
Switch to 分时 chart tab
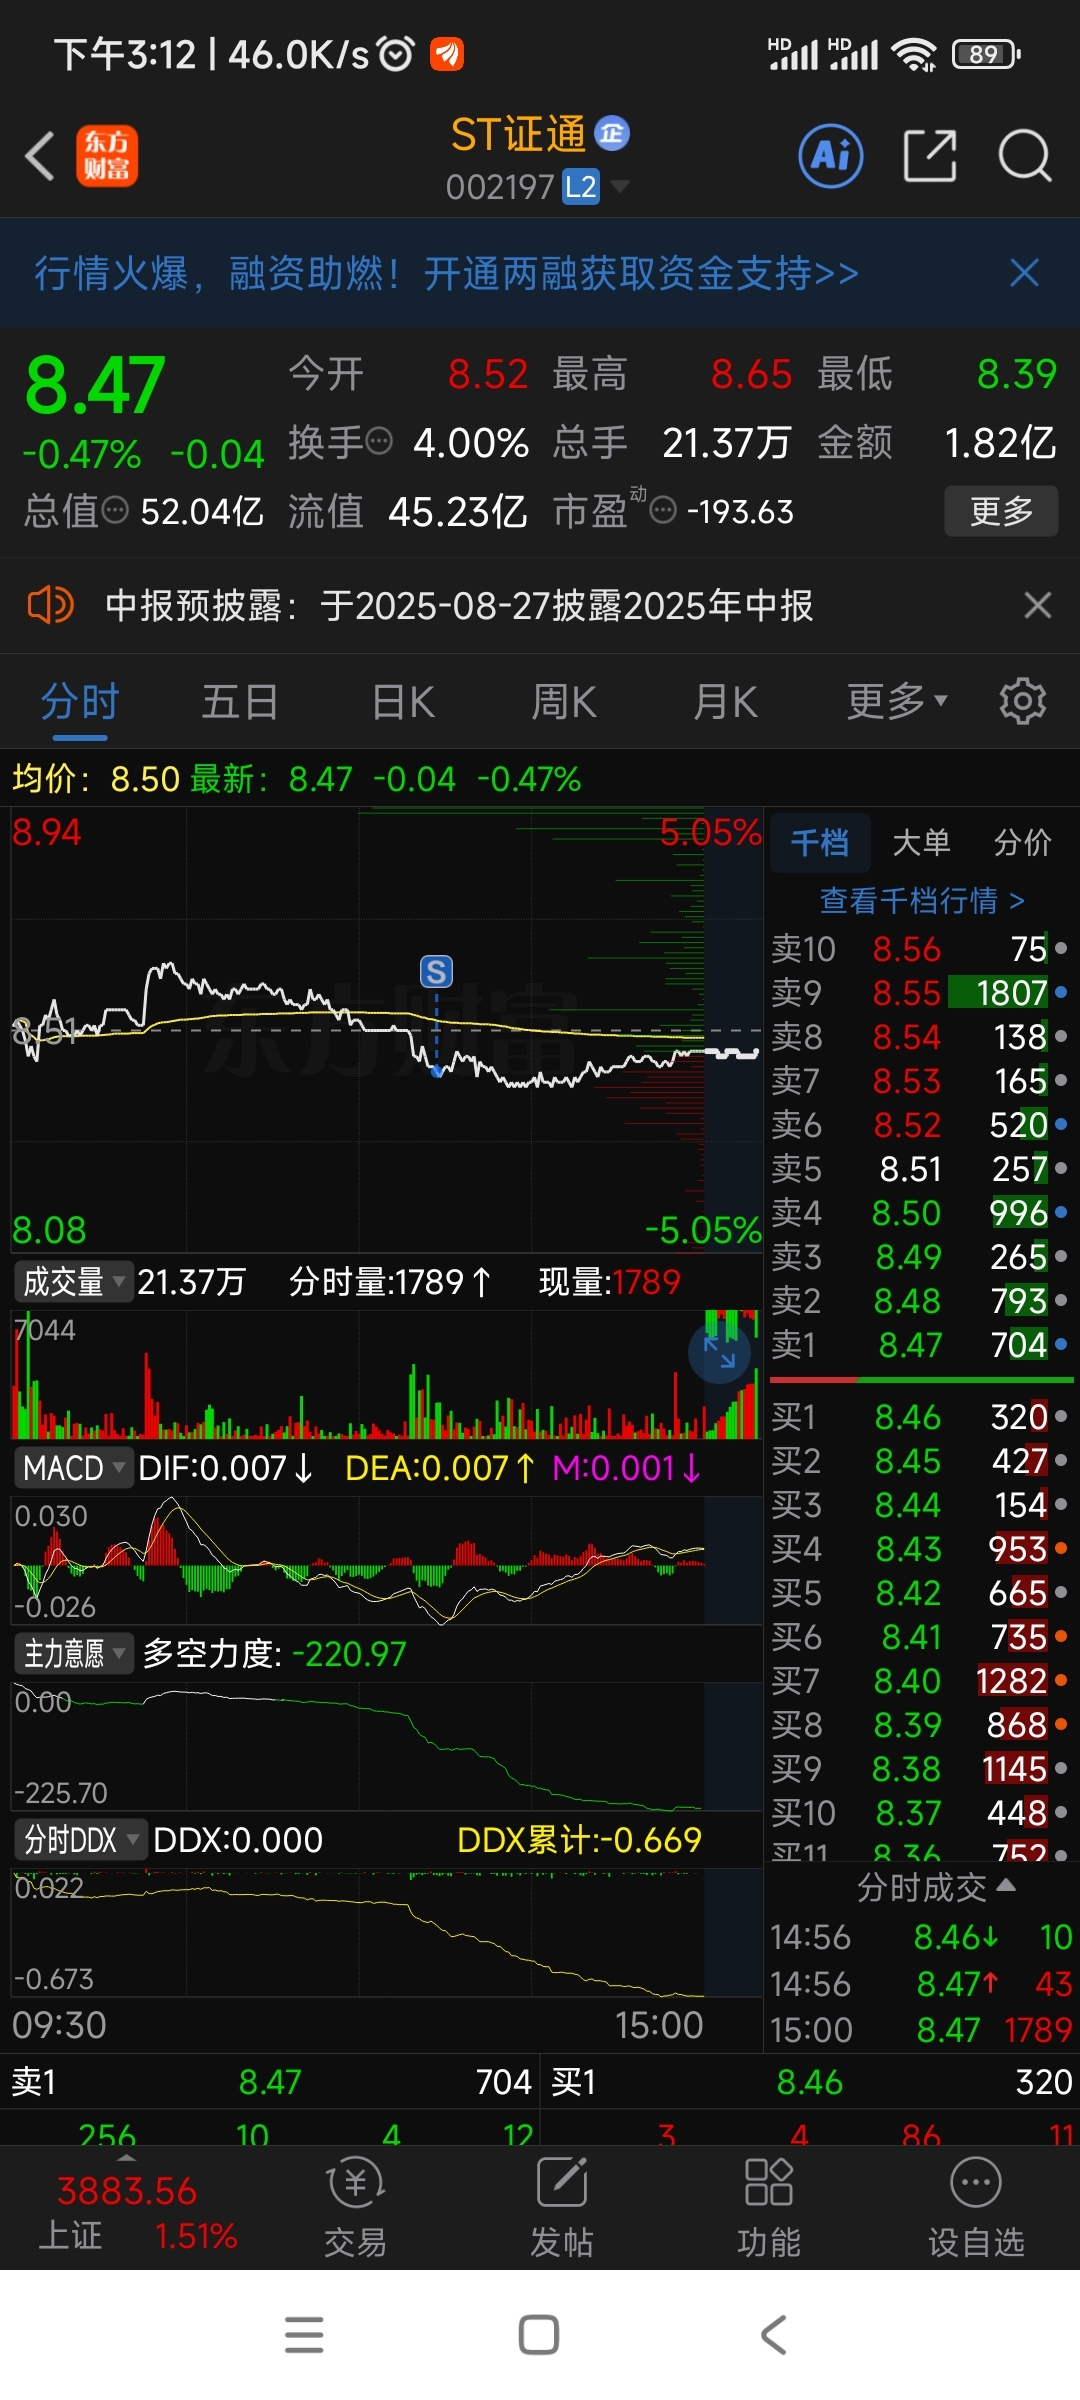80,701
